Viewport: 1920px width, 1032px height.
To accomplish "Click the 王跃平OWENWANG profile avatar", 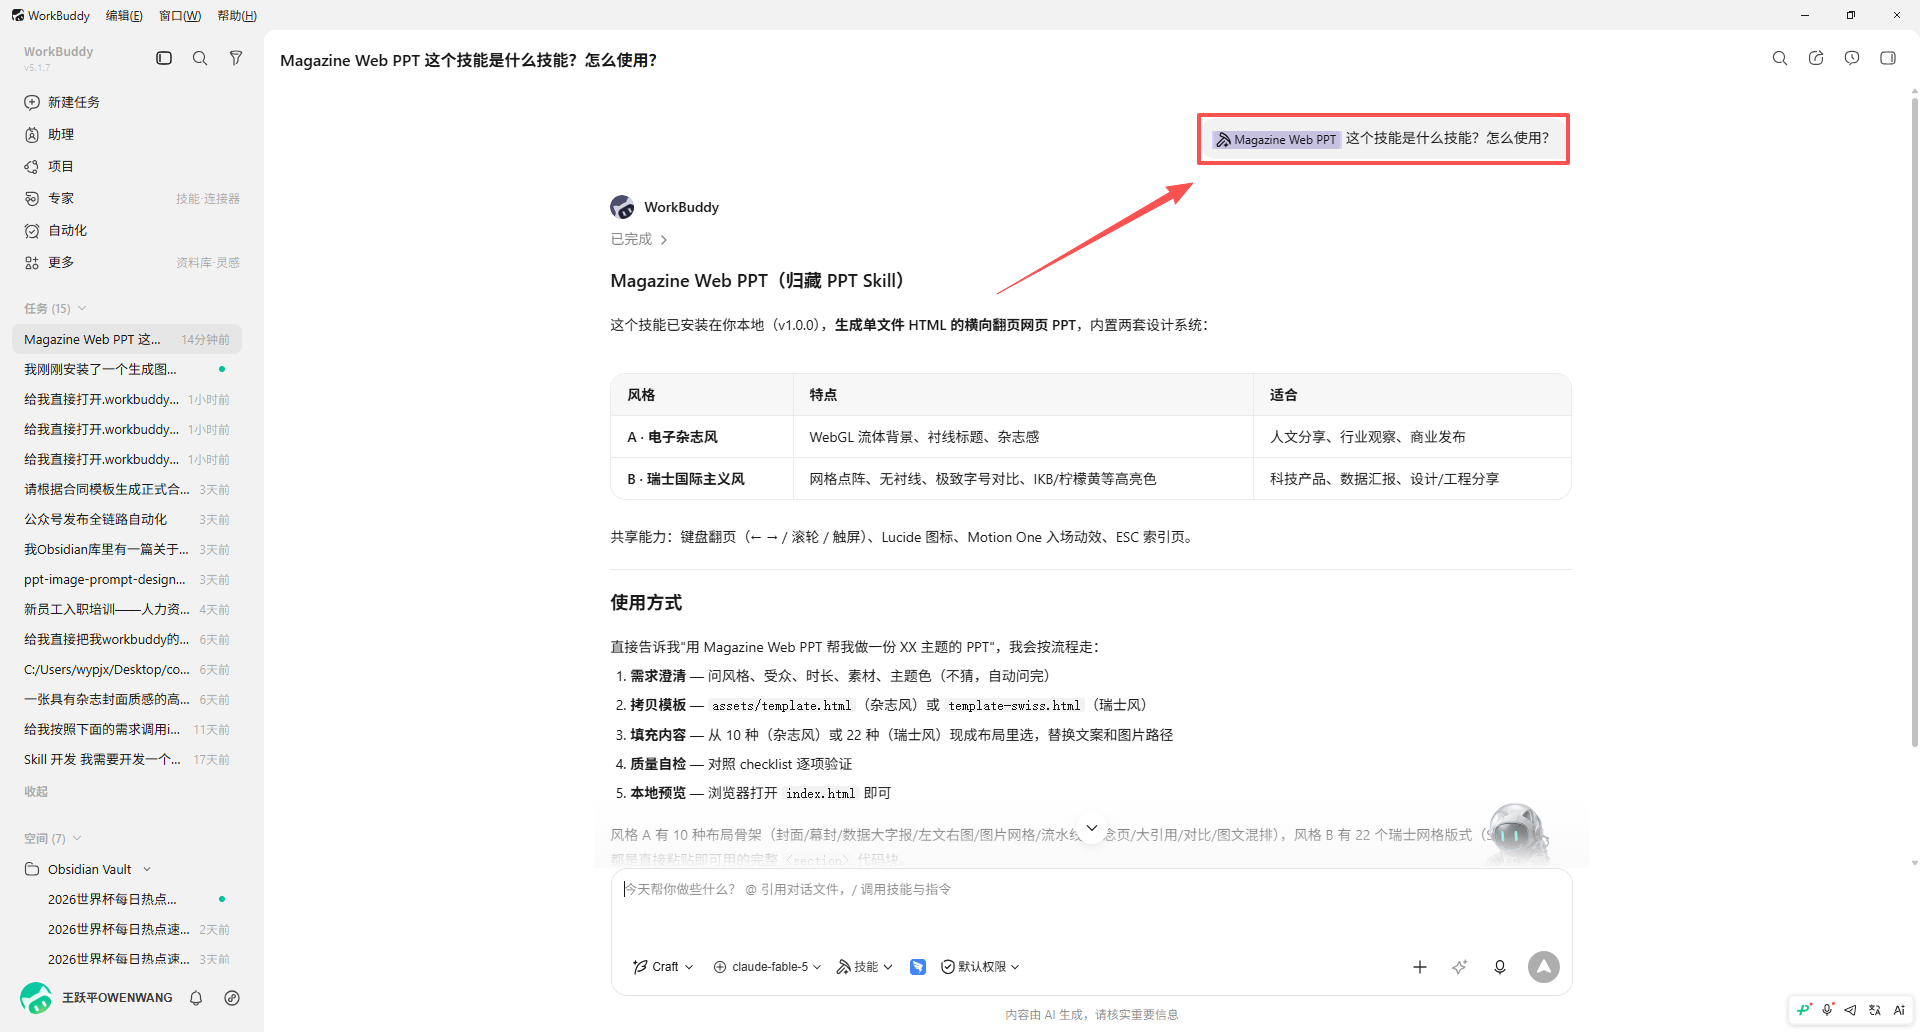I will 36,998.
